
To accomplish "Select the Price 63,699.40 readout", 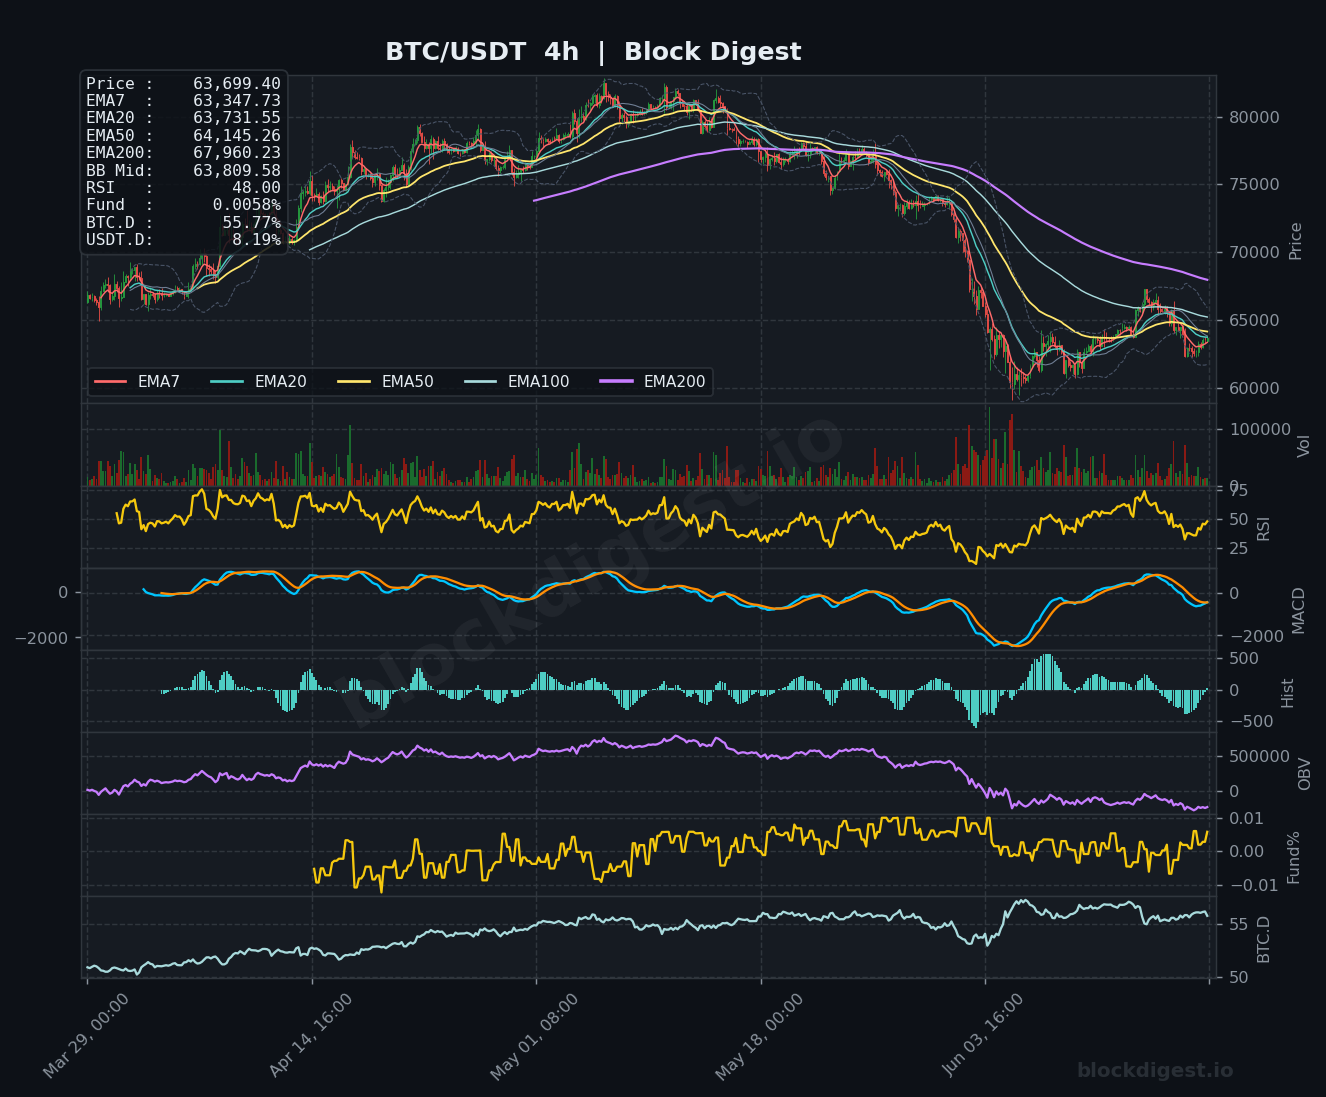I will tap(183, 84).
